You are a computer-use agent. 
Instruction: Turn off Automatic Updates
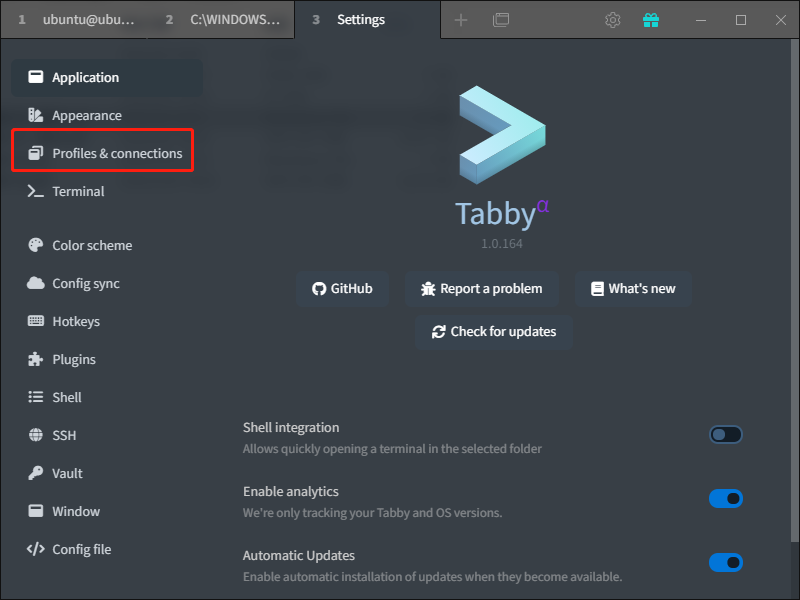click(726, 562)
